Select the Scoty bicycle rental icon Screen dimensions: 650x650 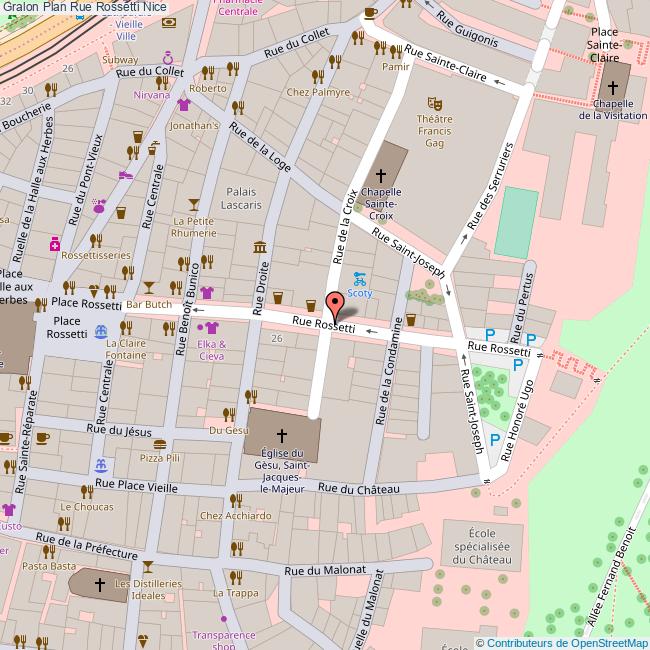tap(360, 279)
